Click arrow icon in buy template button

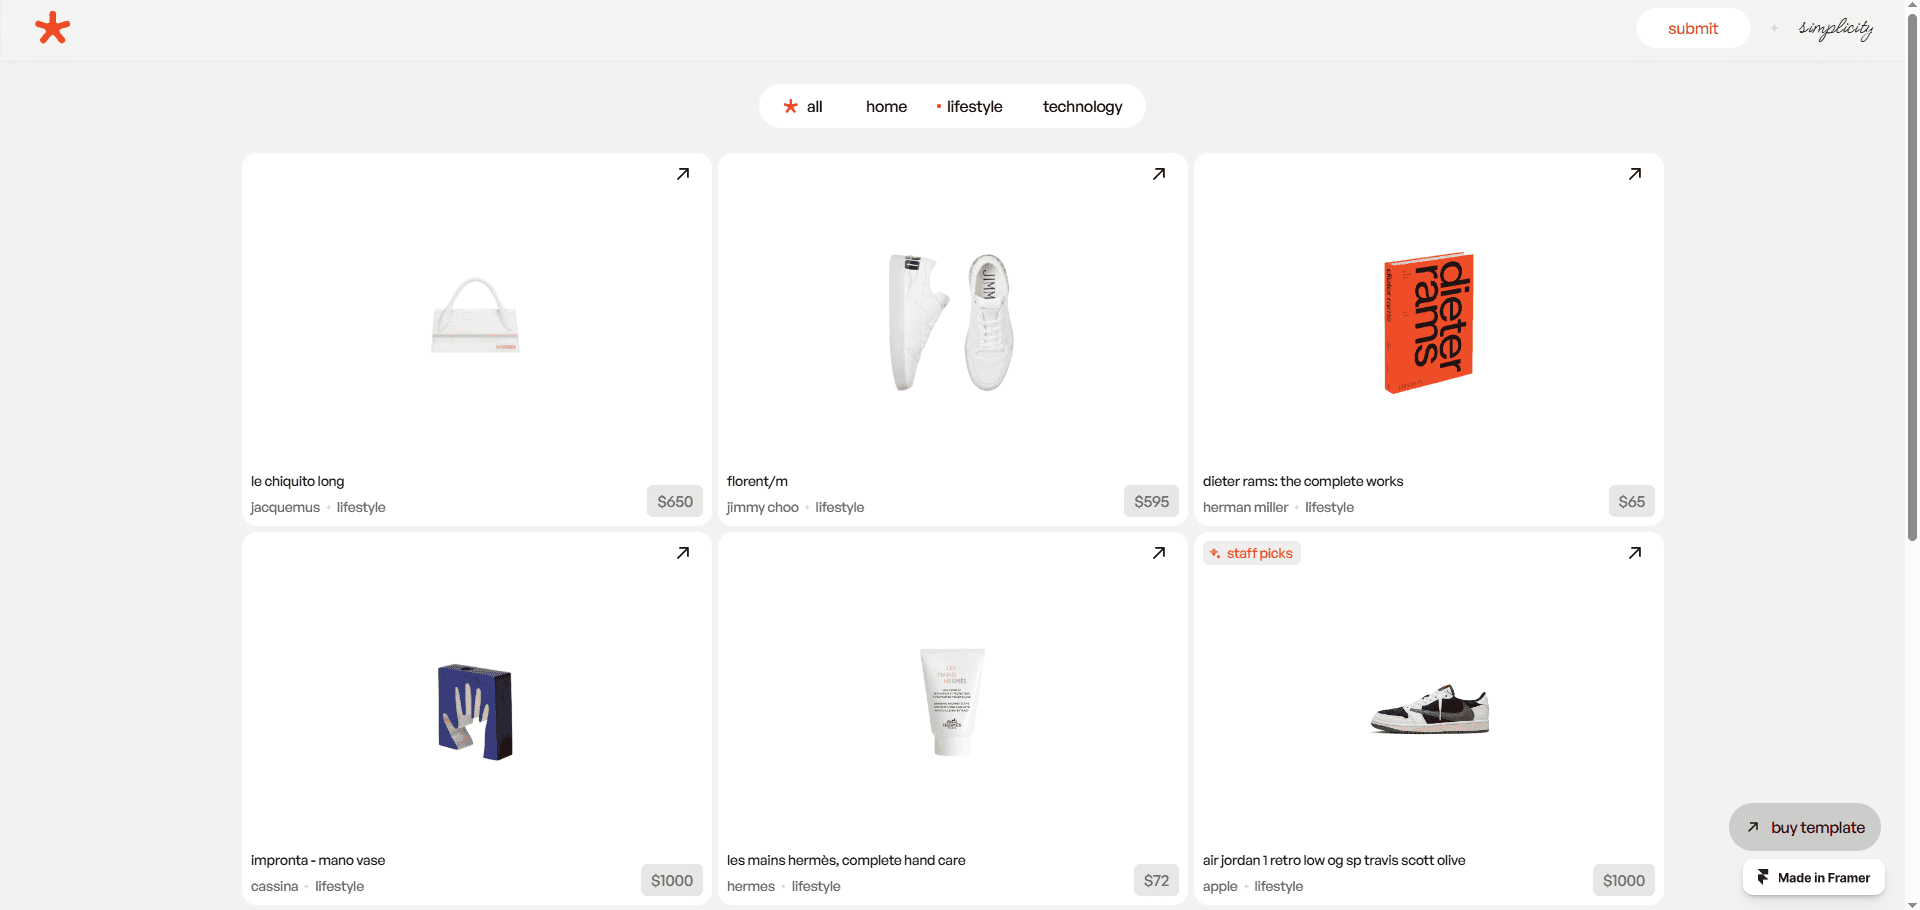[1753, 827]
